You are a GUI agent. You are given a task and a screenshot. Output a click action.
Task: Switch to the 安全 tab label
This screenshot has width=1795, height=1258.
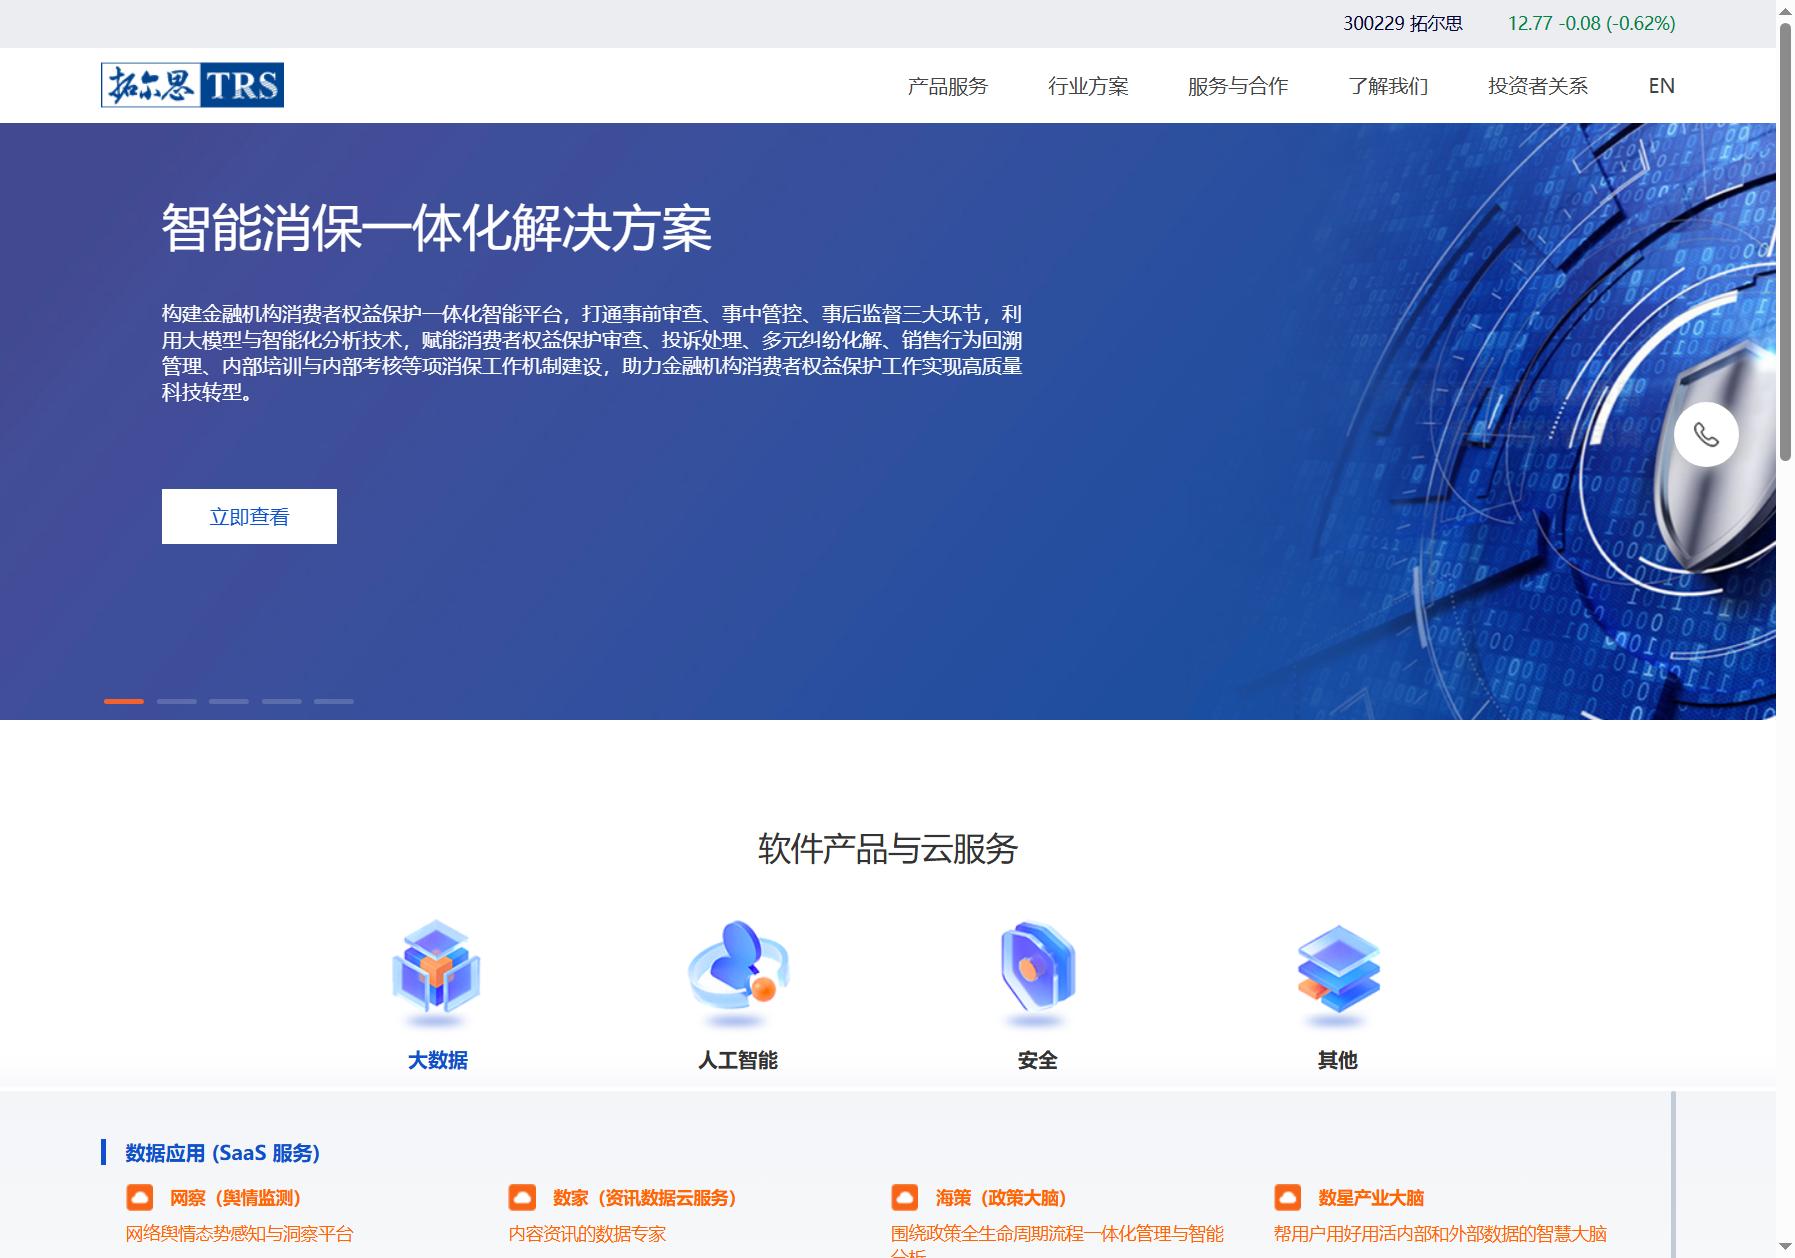[1038, 1060]
